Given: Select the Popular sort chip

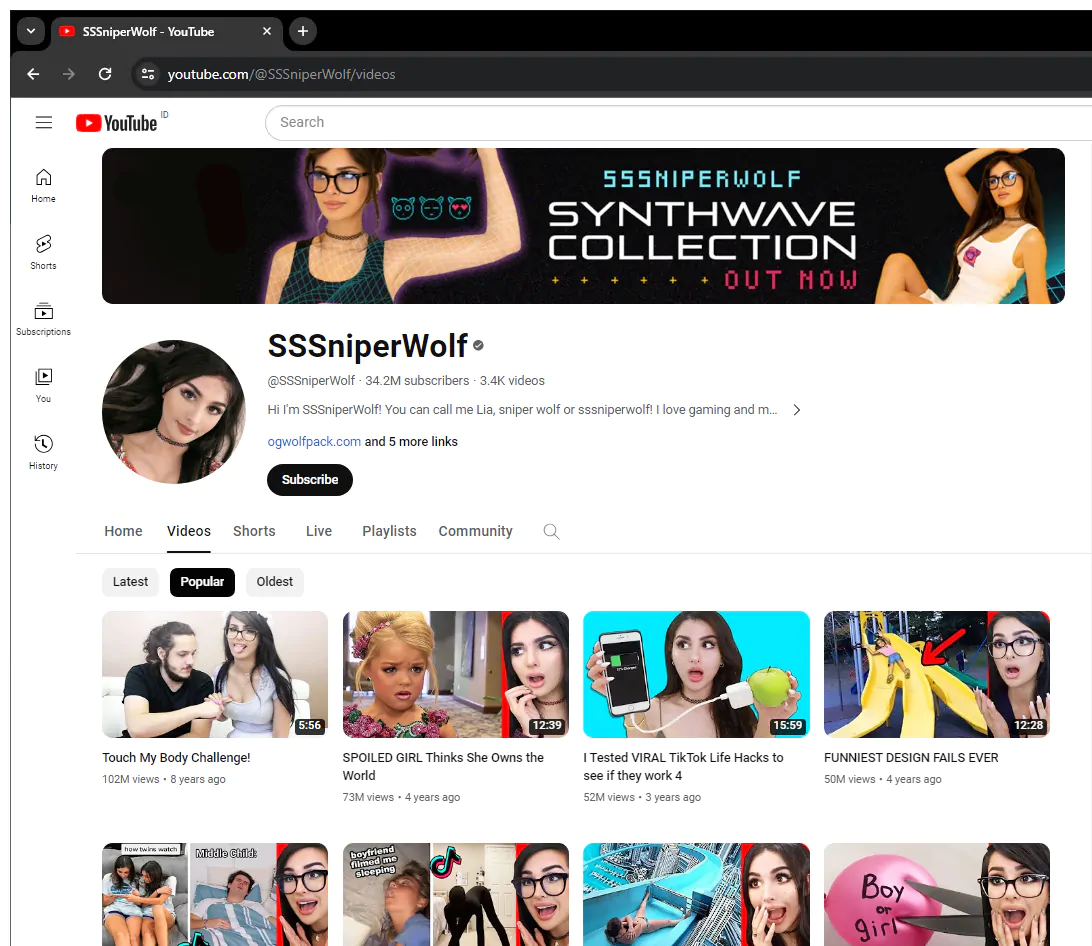Looking at the screenshot, I should click(x=202, y=582).
